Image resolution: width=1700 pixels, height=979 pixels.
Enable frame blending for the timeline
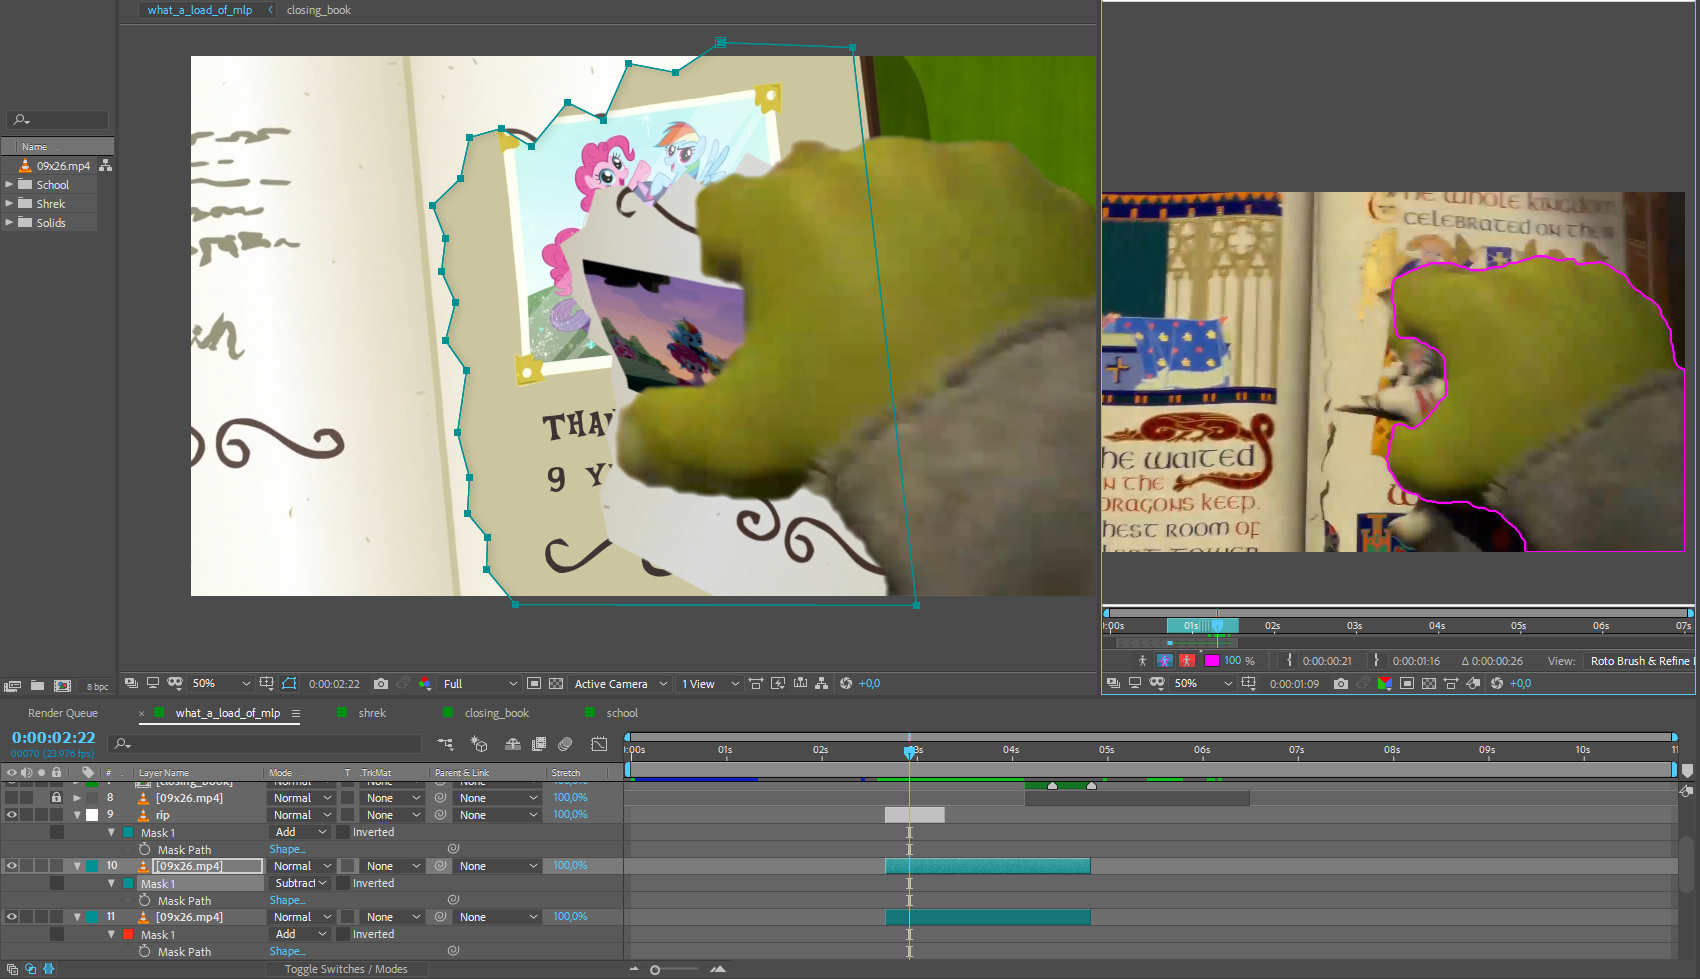[x=539, y=744]
